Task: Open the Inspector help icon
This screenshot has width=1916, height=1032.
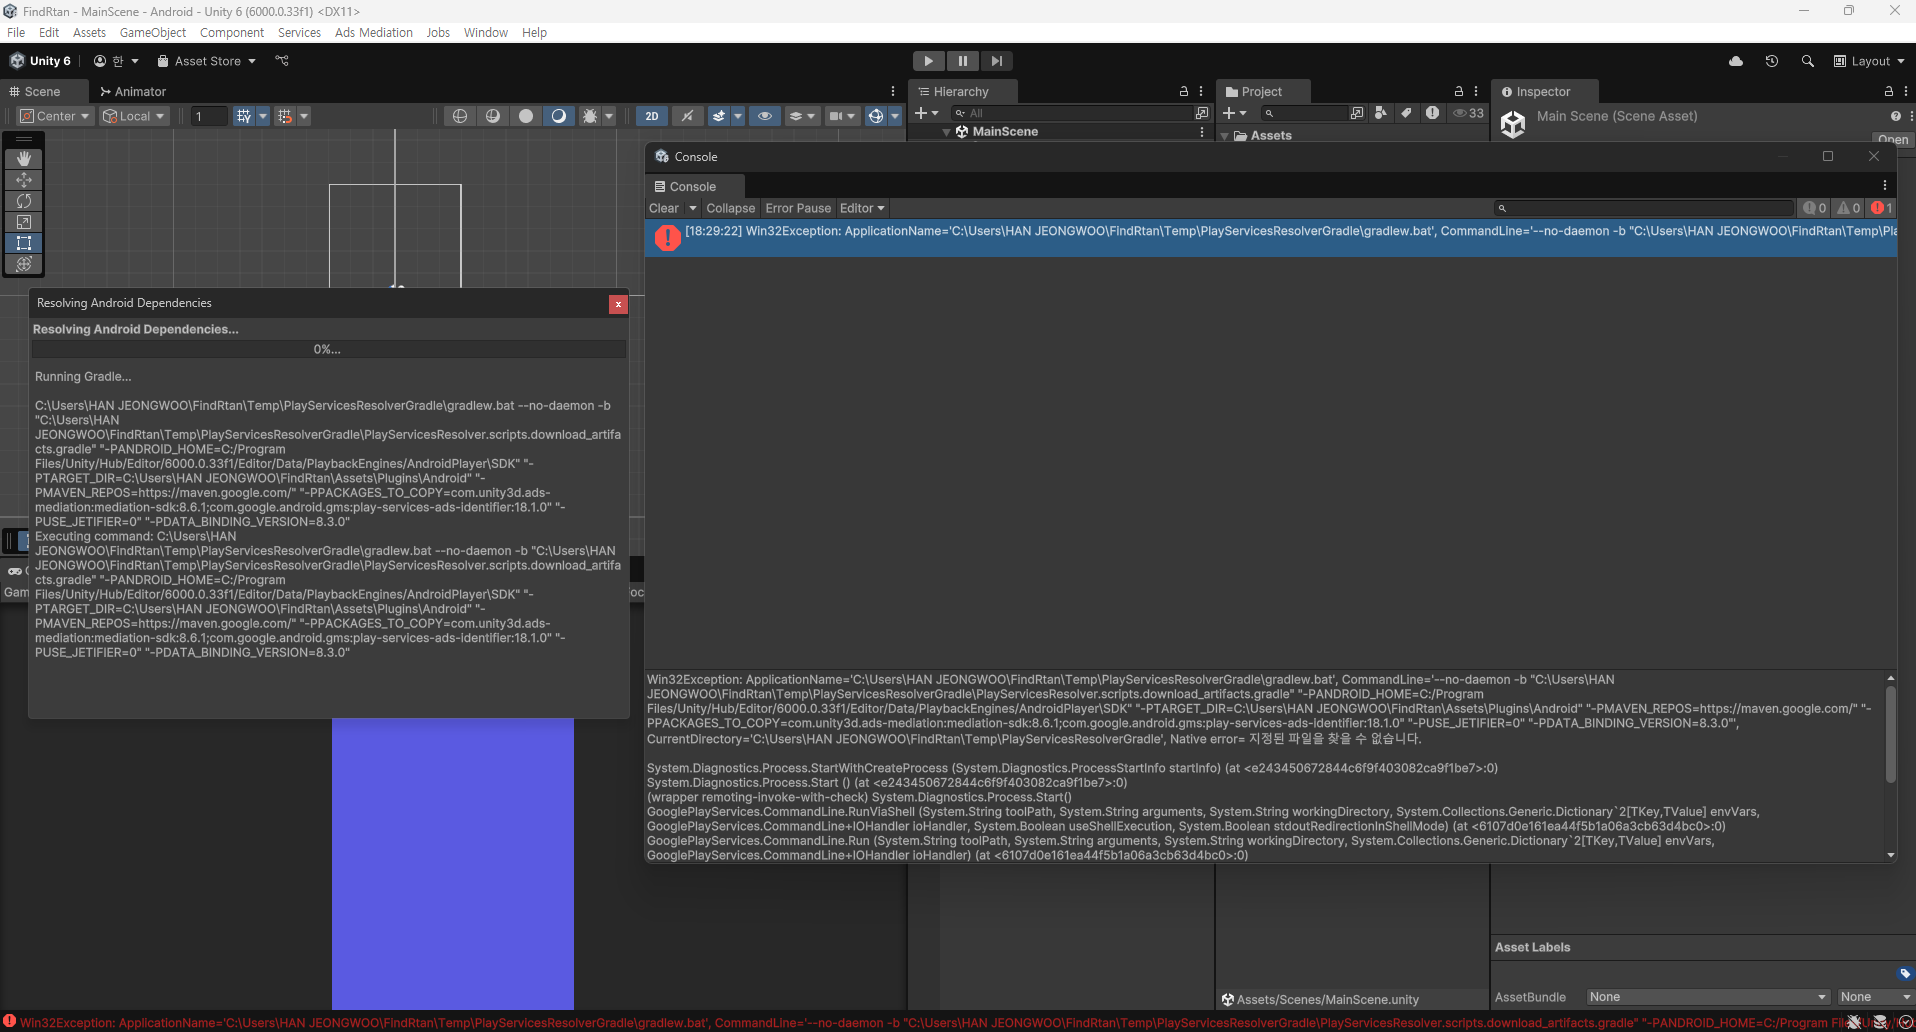Action: tap(1895, 116)
